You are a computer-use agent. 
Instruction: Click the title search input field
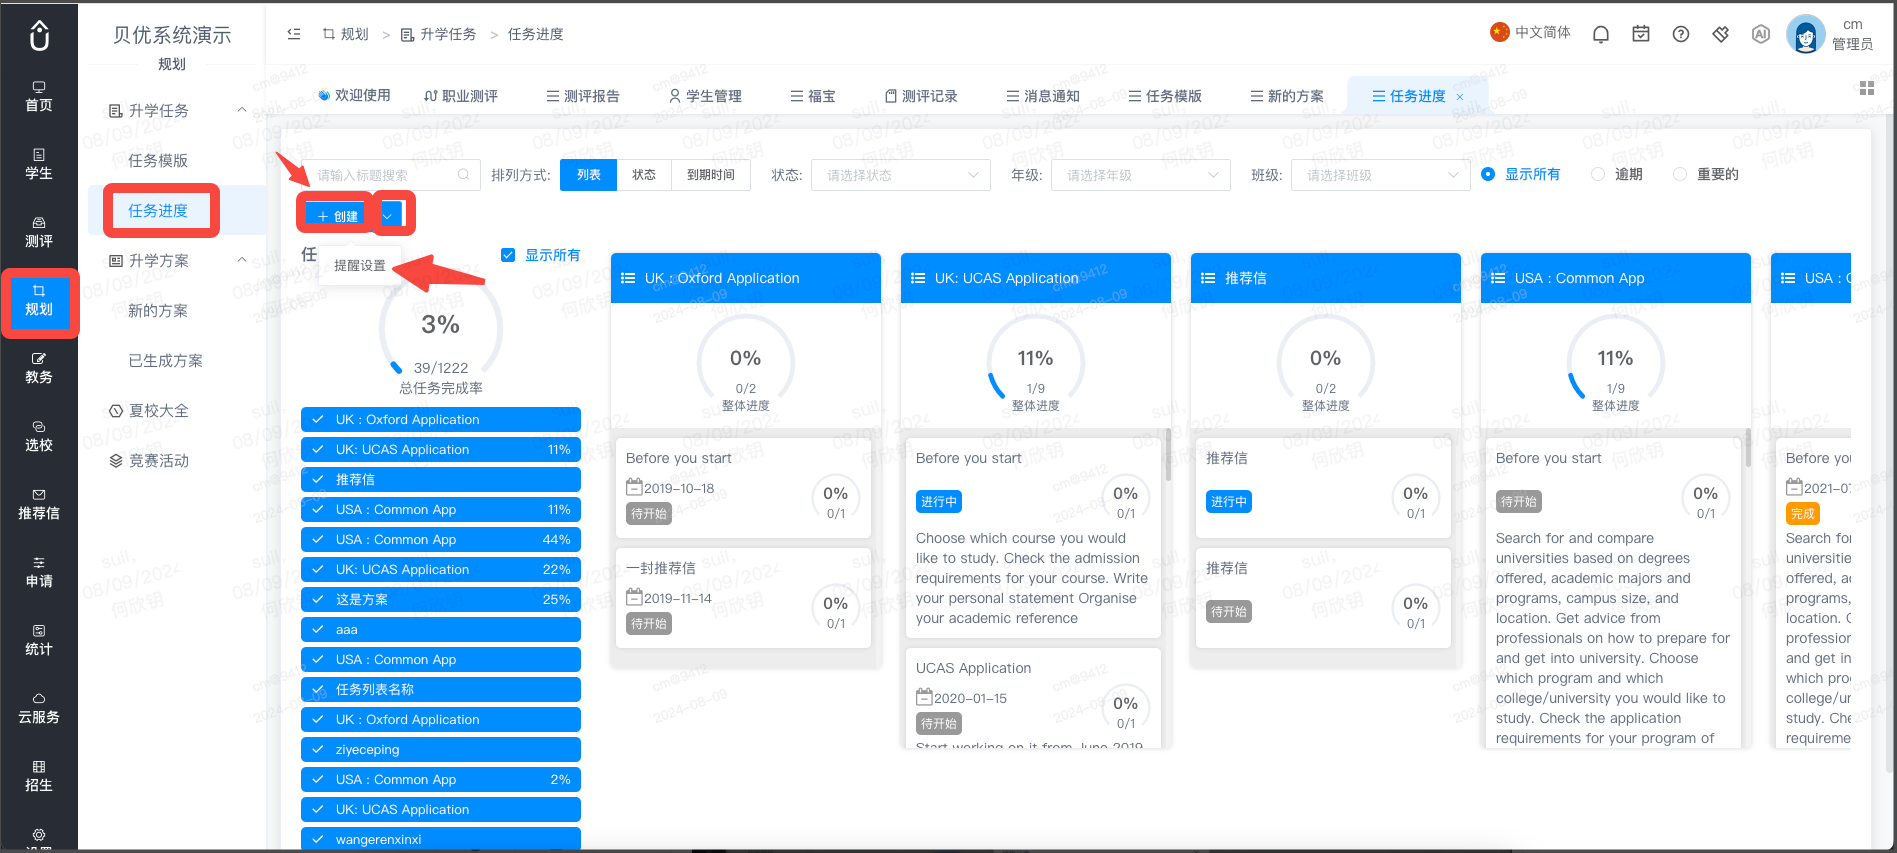tap(391, 175)
